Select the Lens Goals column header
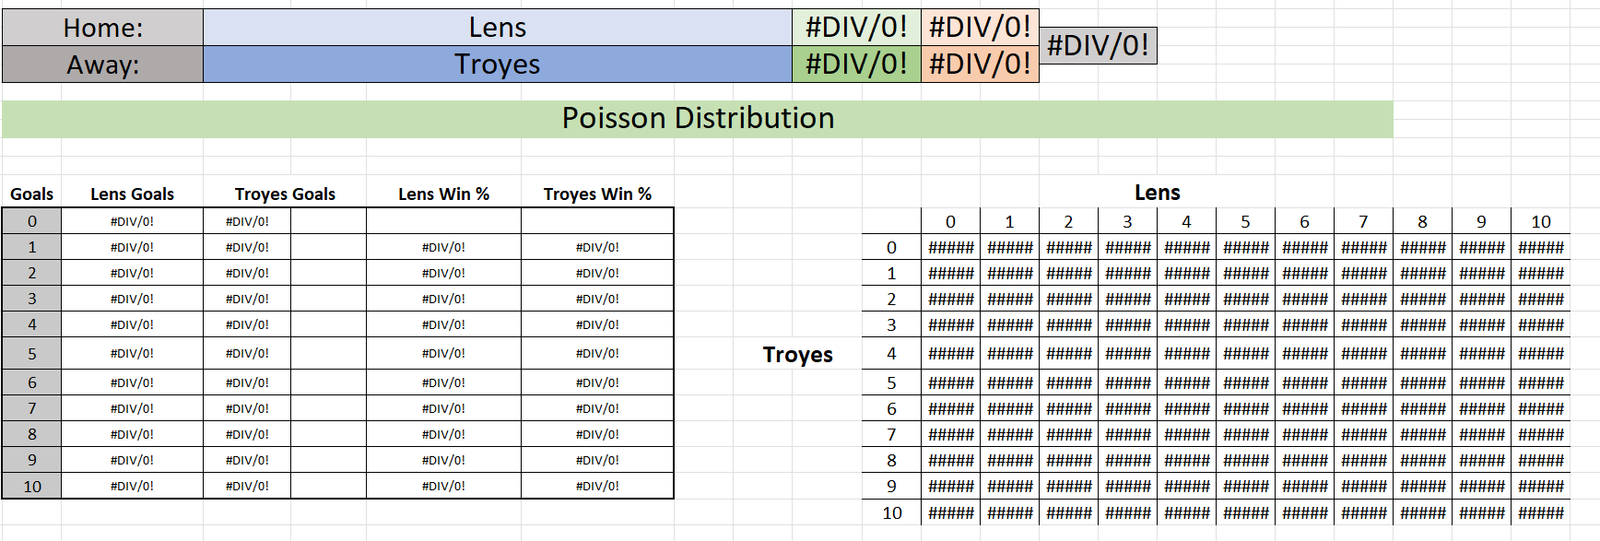Image resolution: width=1600 pixels, height=541 pixels. point(132,194)
